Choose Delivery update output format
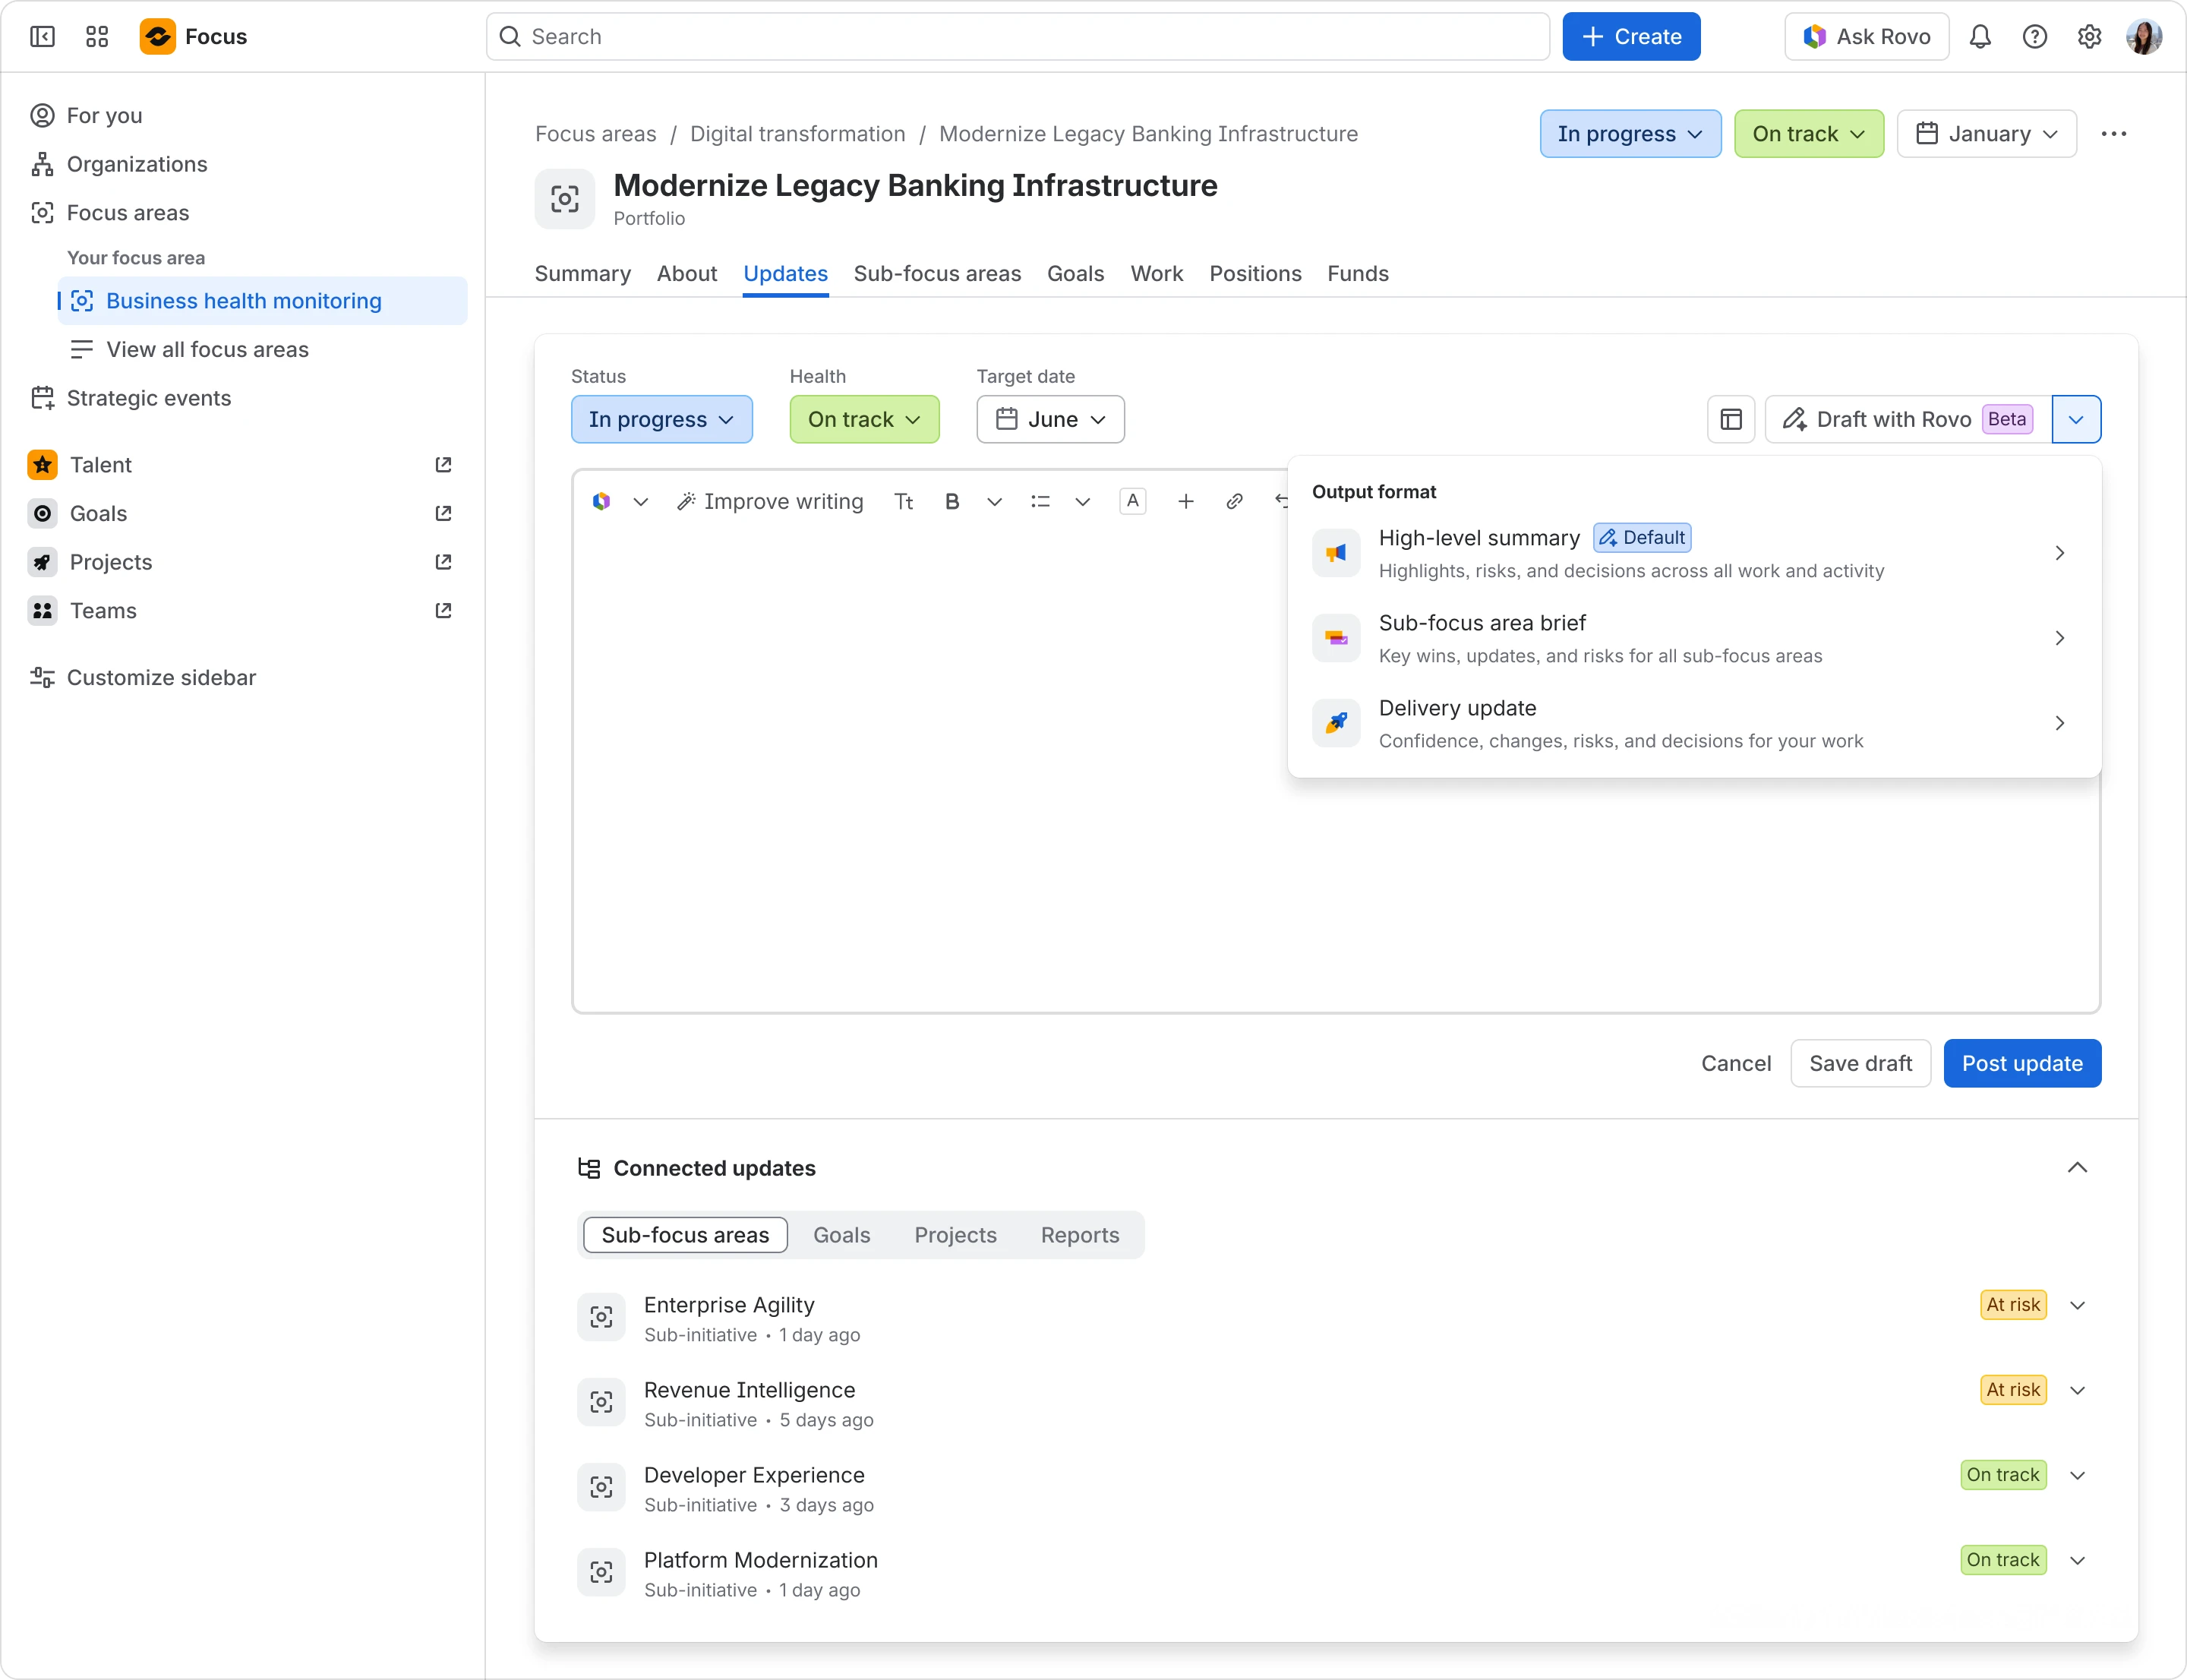The height and width of the screenshot is (1680, 2187). [1693, 723]
